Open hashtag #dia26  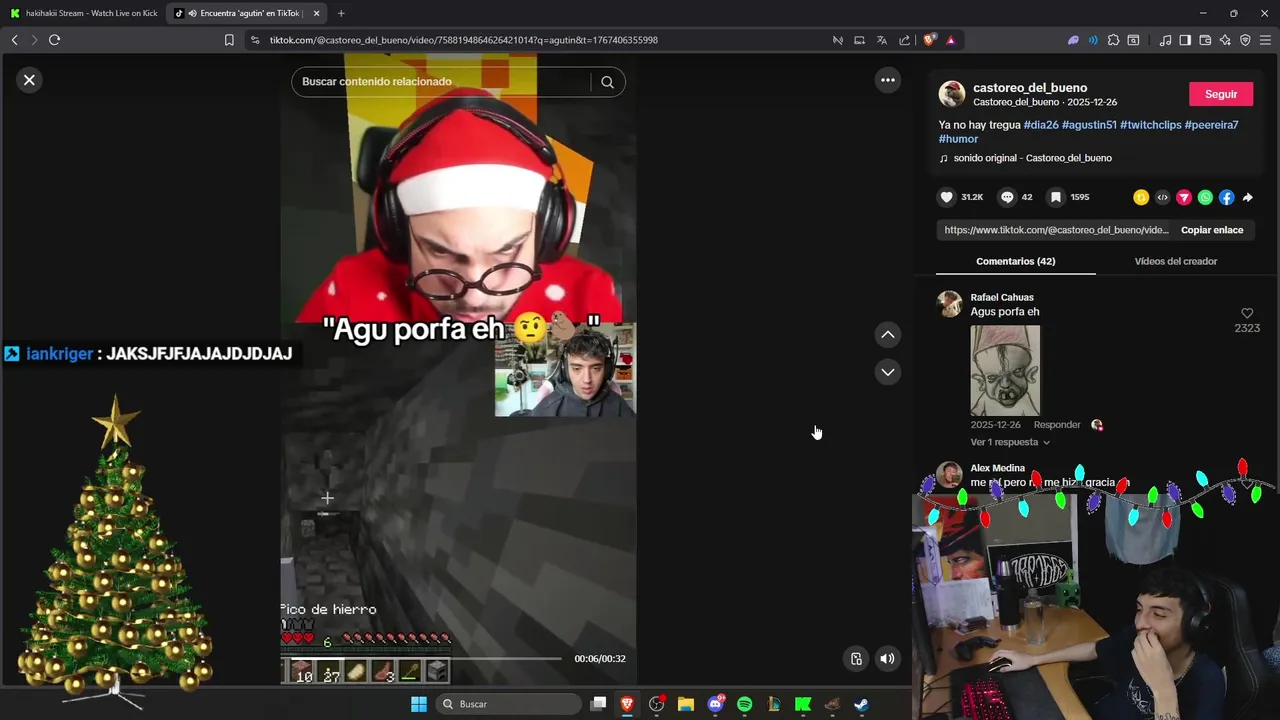pos(1040,125)
